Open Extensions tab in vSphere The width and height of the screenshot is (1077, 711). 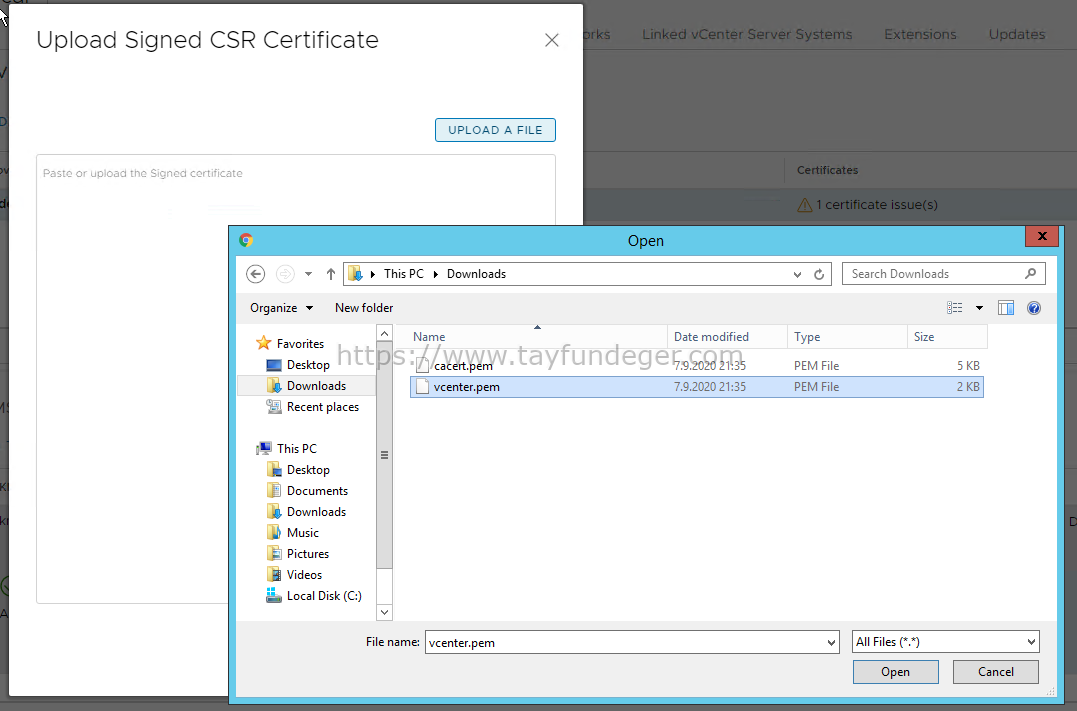pos(920,34)
